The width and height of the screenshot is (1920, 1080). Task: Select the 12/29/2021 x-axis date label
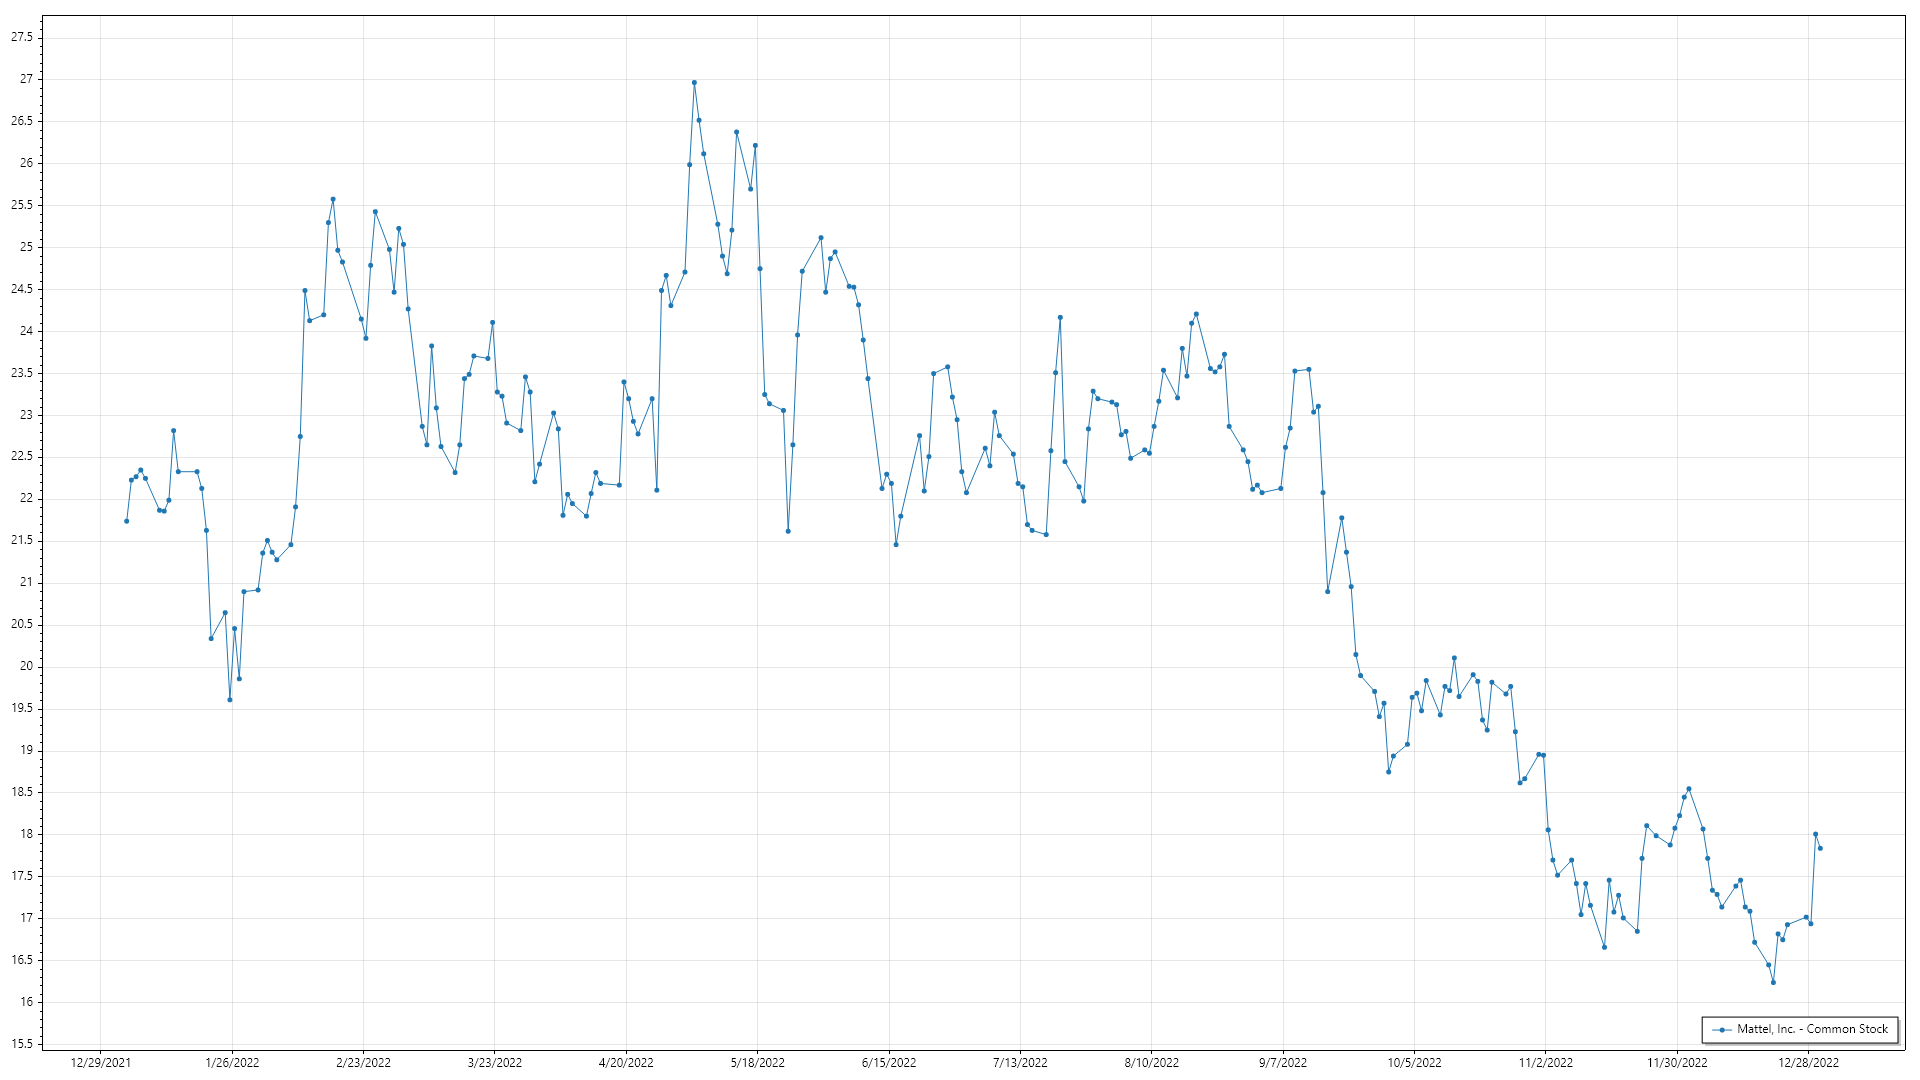100,1063
